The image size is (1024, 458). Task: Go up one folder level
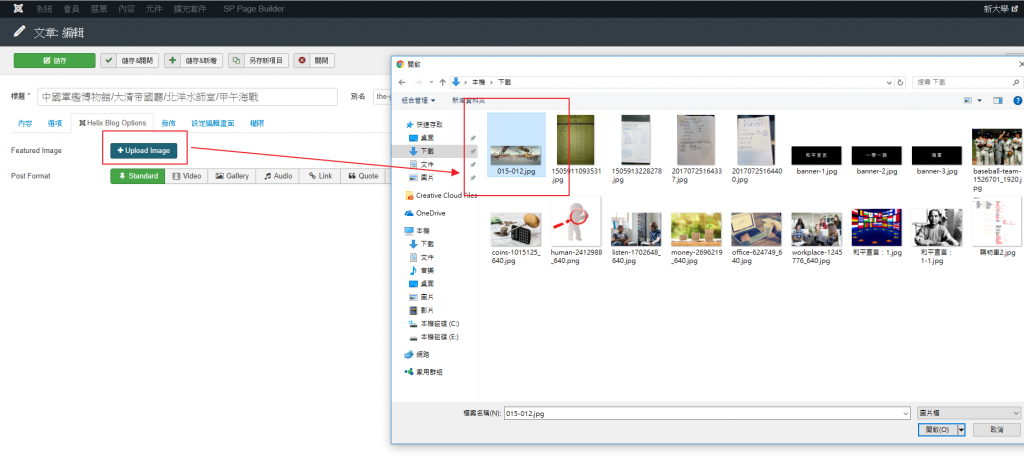tap(441, 82)
